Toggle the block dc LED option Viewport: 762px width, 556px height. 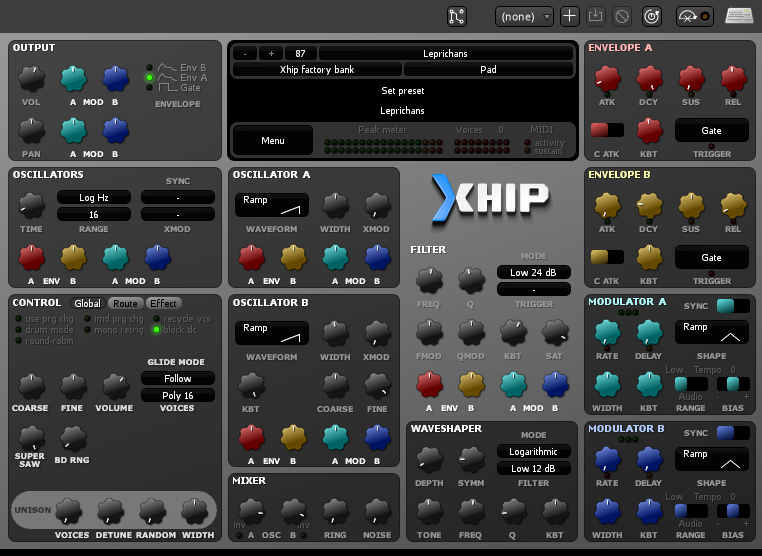(x=156, y=329)
